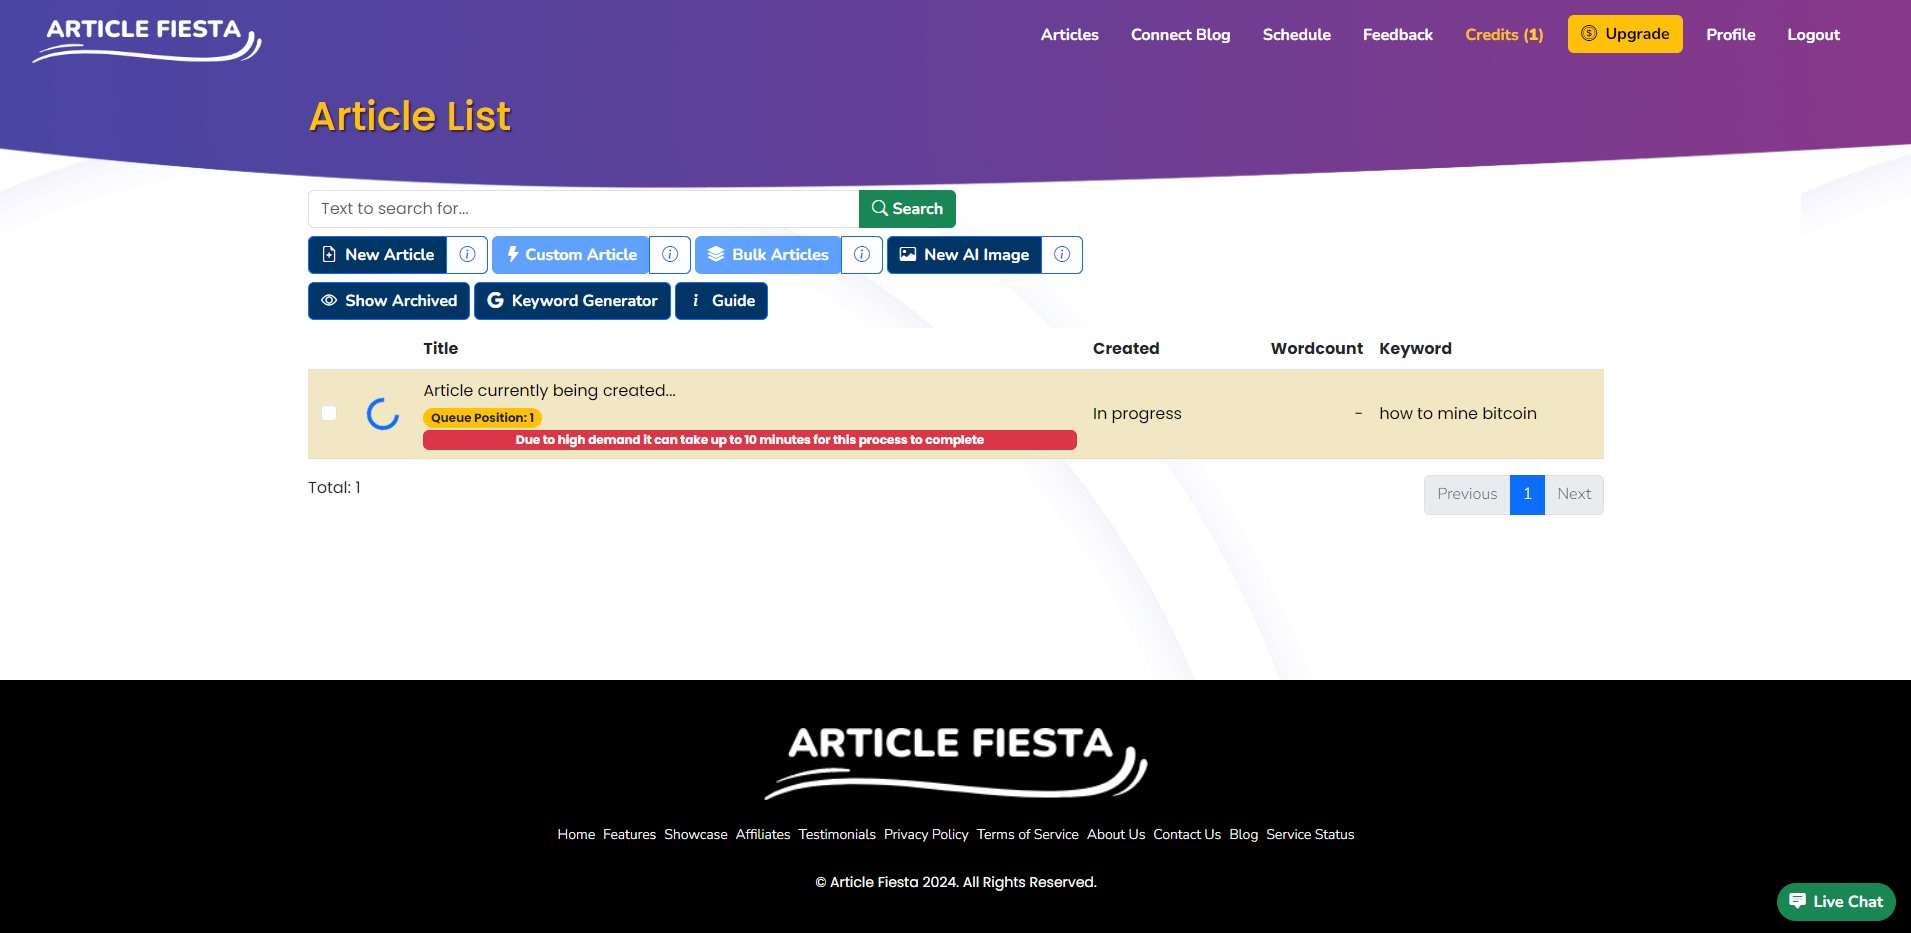Create a New Article
1911x933 pixels.
pos(378,255)
